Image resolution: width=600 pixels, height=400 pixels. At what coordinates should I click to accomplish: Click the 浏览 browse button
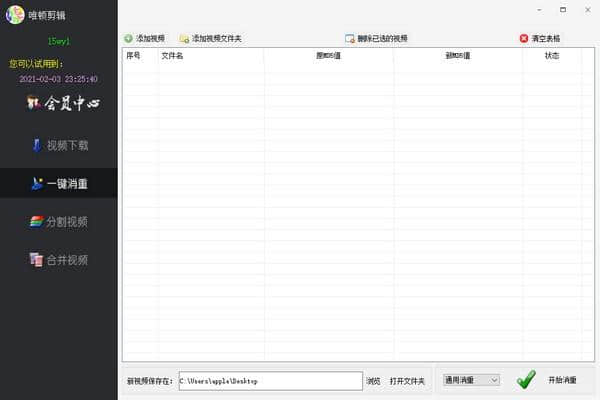[373, 381]
